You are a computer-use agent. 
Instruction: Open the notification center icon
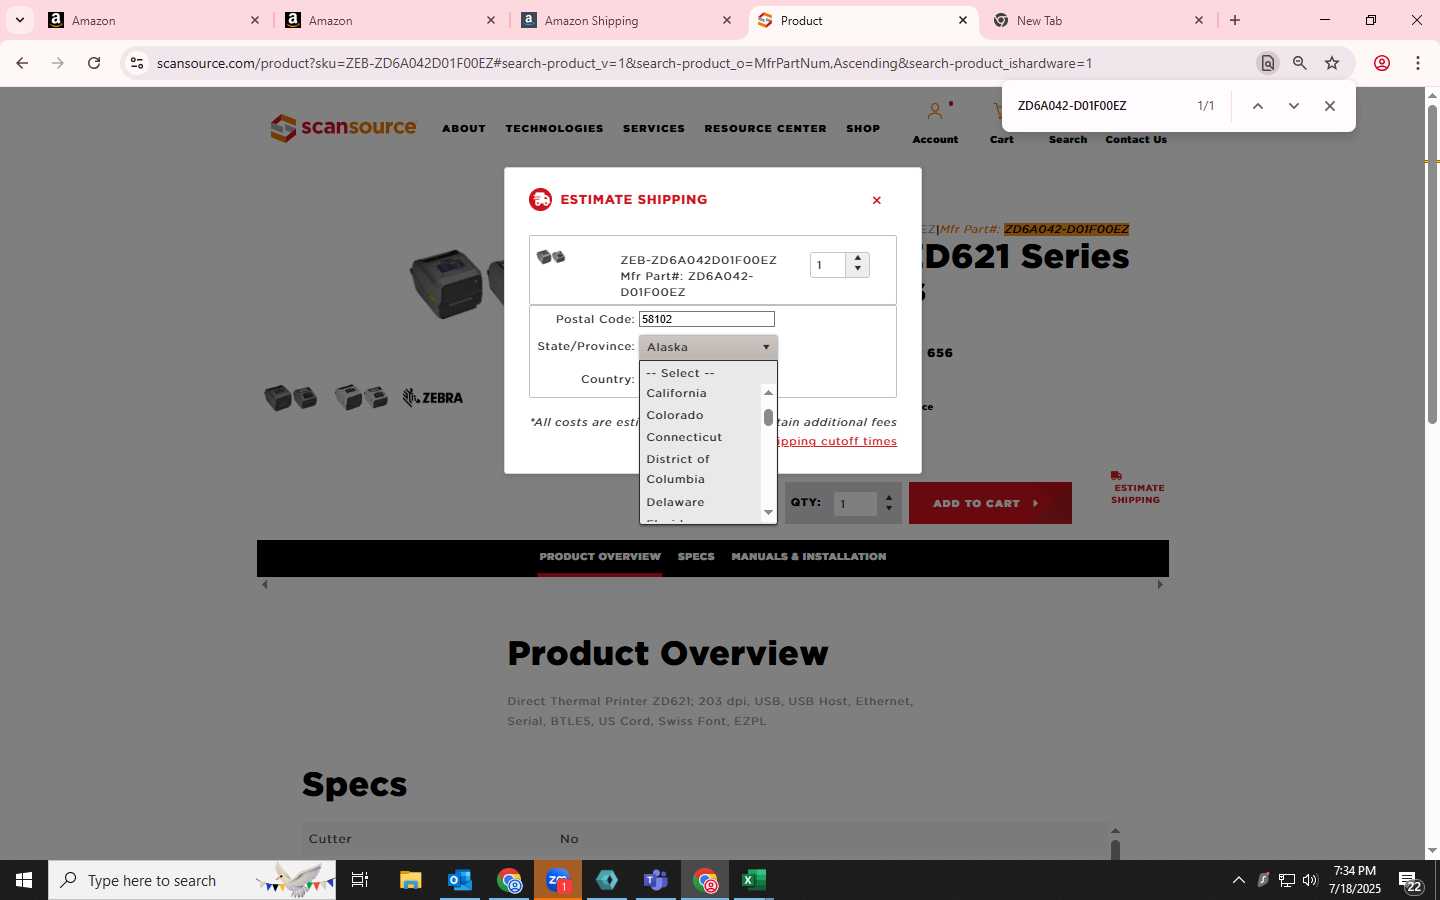click(1411, 882)
